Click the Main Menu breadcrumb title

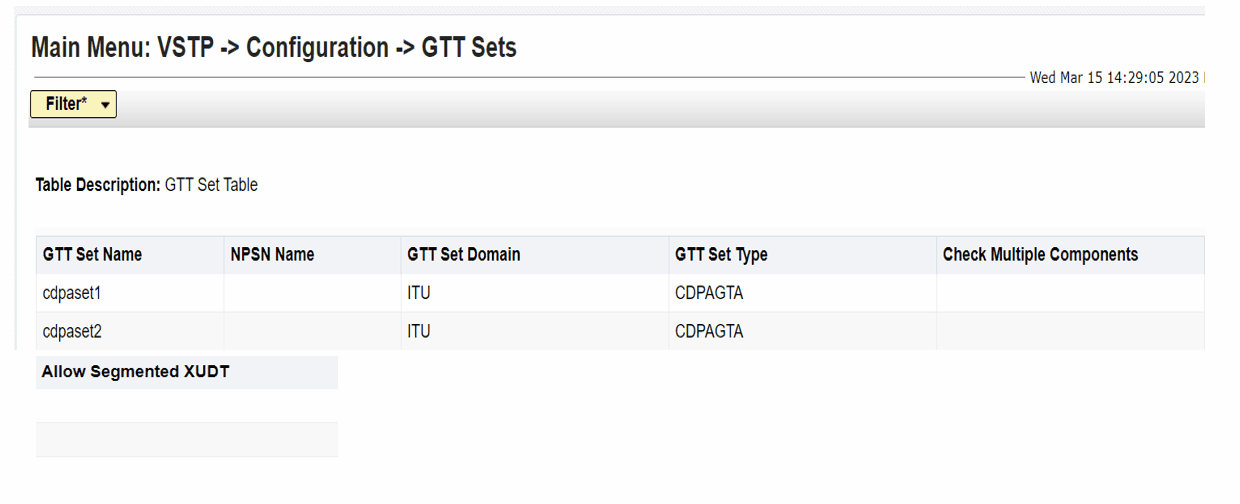pos(274,47)
